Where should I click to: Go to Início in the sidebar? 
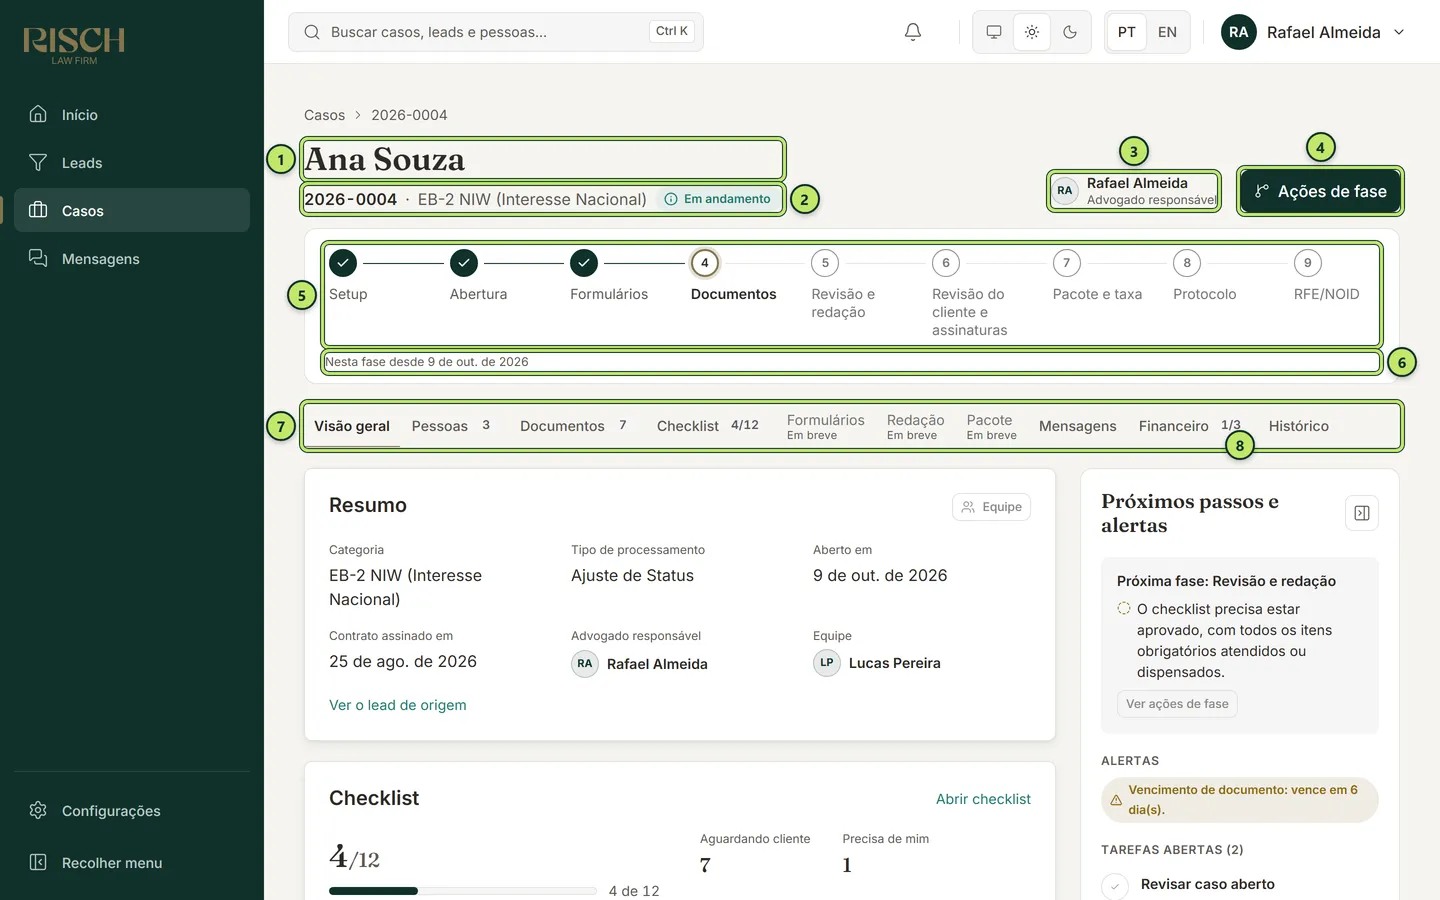coord(132,114)
